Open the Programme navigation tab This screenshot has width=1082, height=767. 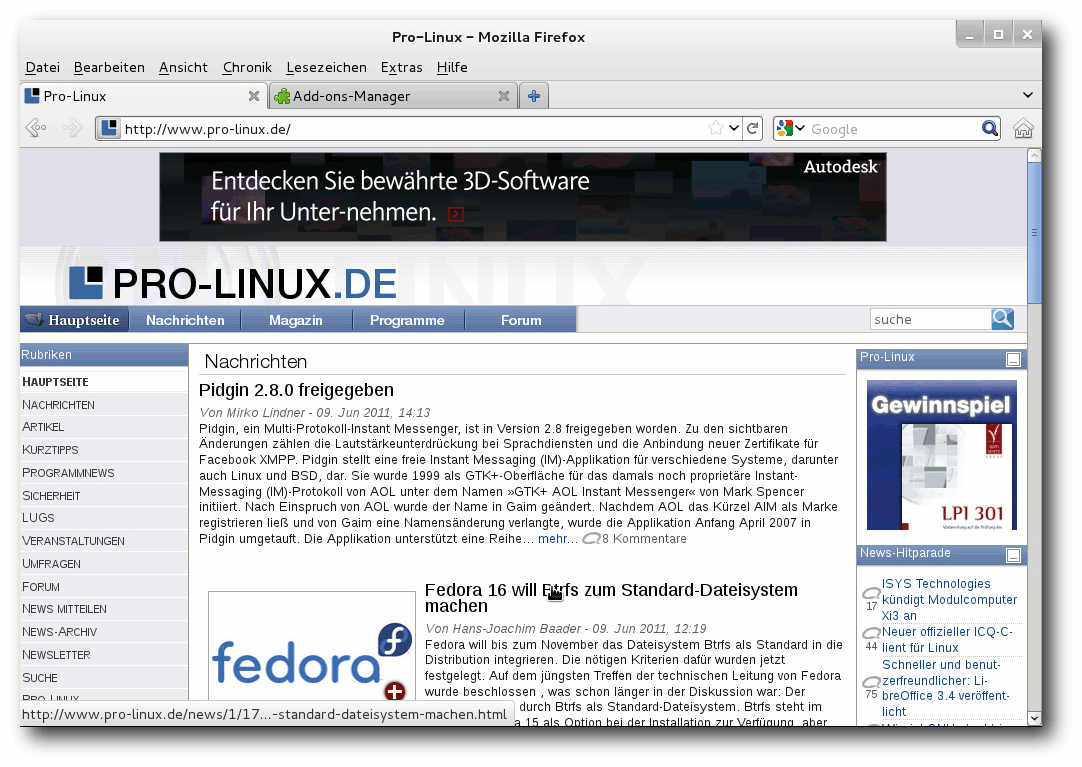click(x=407, y=320)
